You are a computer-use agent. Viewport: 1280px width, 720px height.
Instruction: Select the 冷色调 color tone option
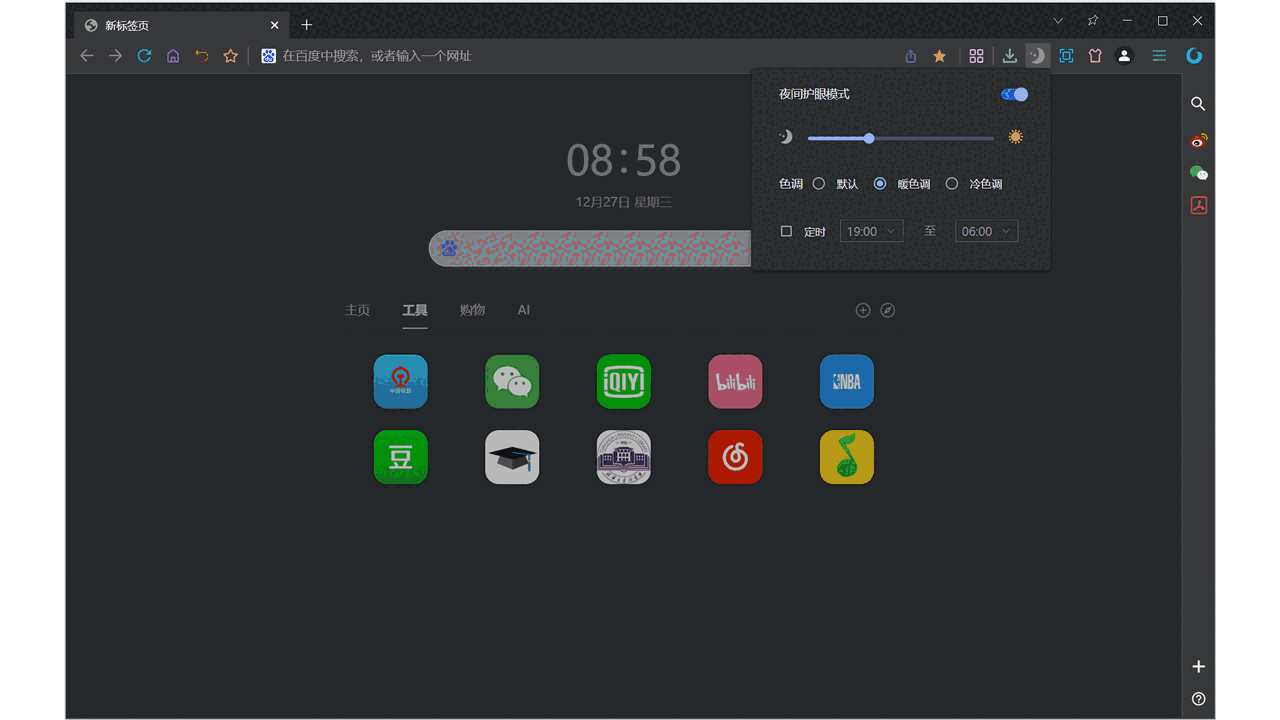point(951,183)
